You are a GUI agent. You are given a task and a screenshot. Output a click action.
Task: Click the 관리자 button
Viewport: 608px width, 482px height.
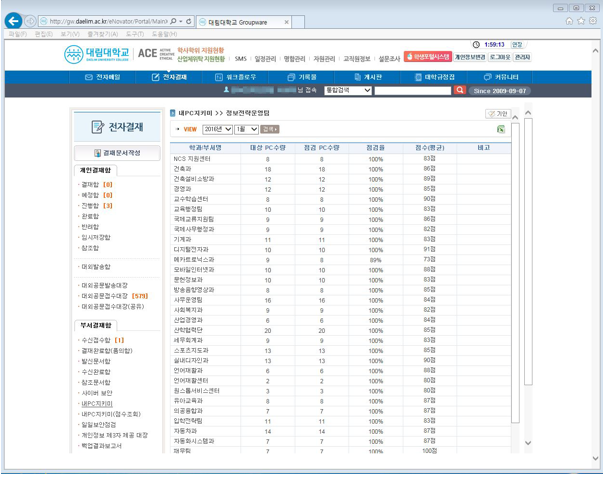click(522, 57)
